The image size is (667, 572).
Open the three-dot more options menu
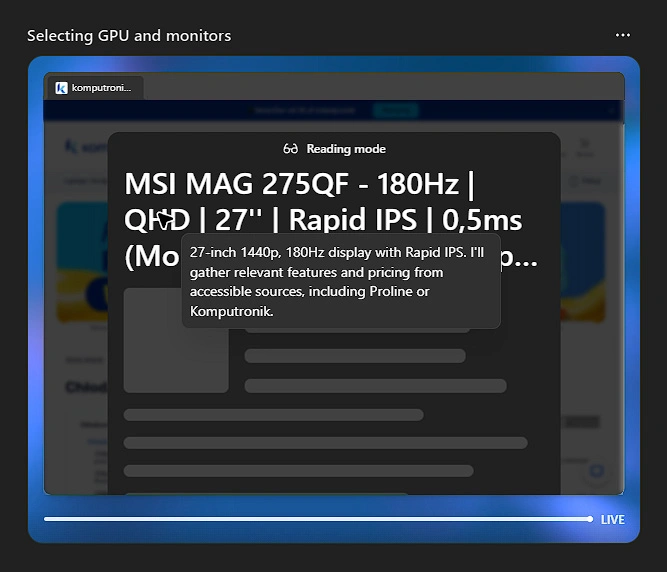pos(623,35)
